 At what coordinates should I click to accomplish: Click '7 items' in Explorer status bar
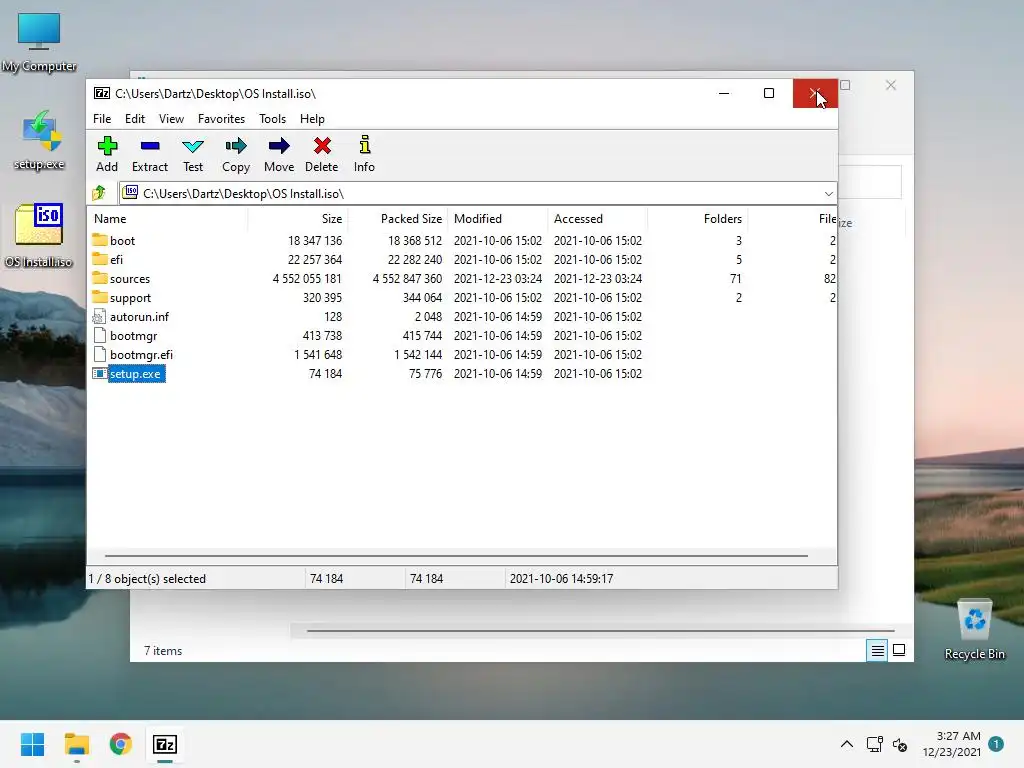pyautogui.click(x=163, y=651)
